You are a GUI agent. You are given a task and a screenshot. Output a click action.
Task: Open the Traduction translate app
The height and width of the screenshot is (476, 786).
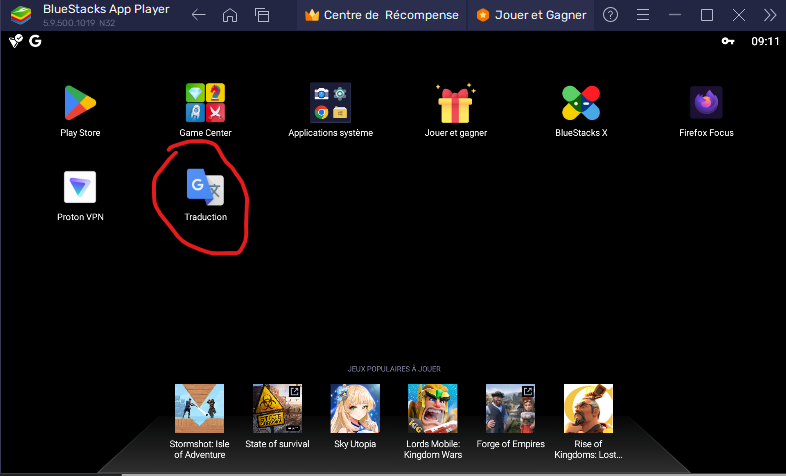coord(205,188)
